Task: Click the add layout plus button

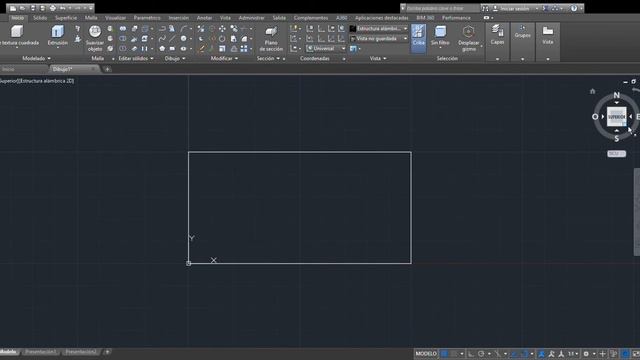Action: coord(107,352)
